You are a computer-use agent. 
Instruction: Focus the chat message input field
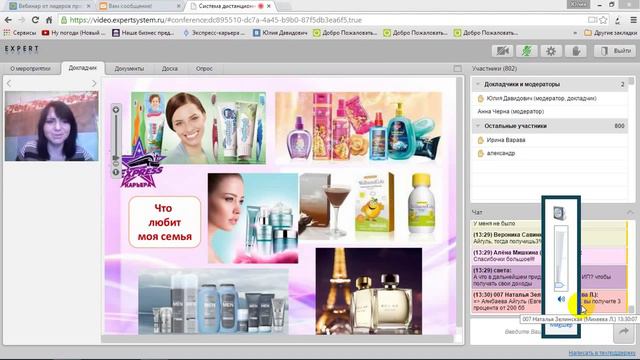coord(541,331)
